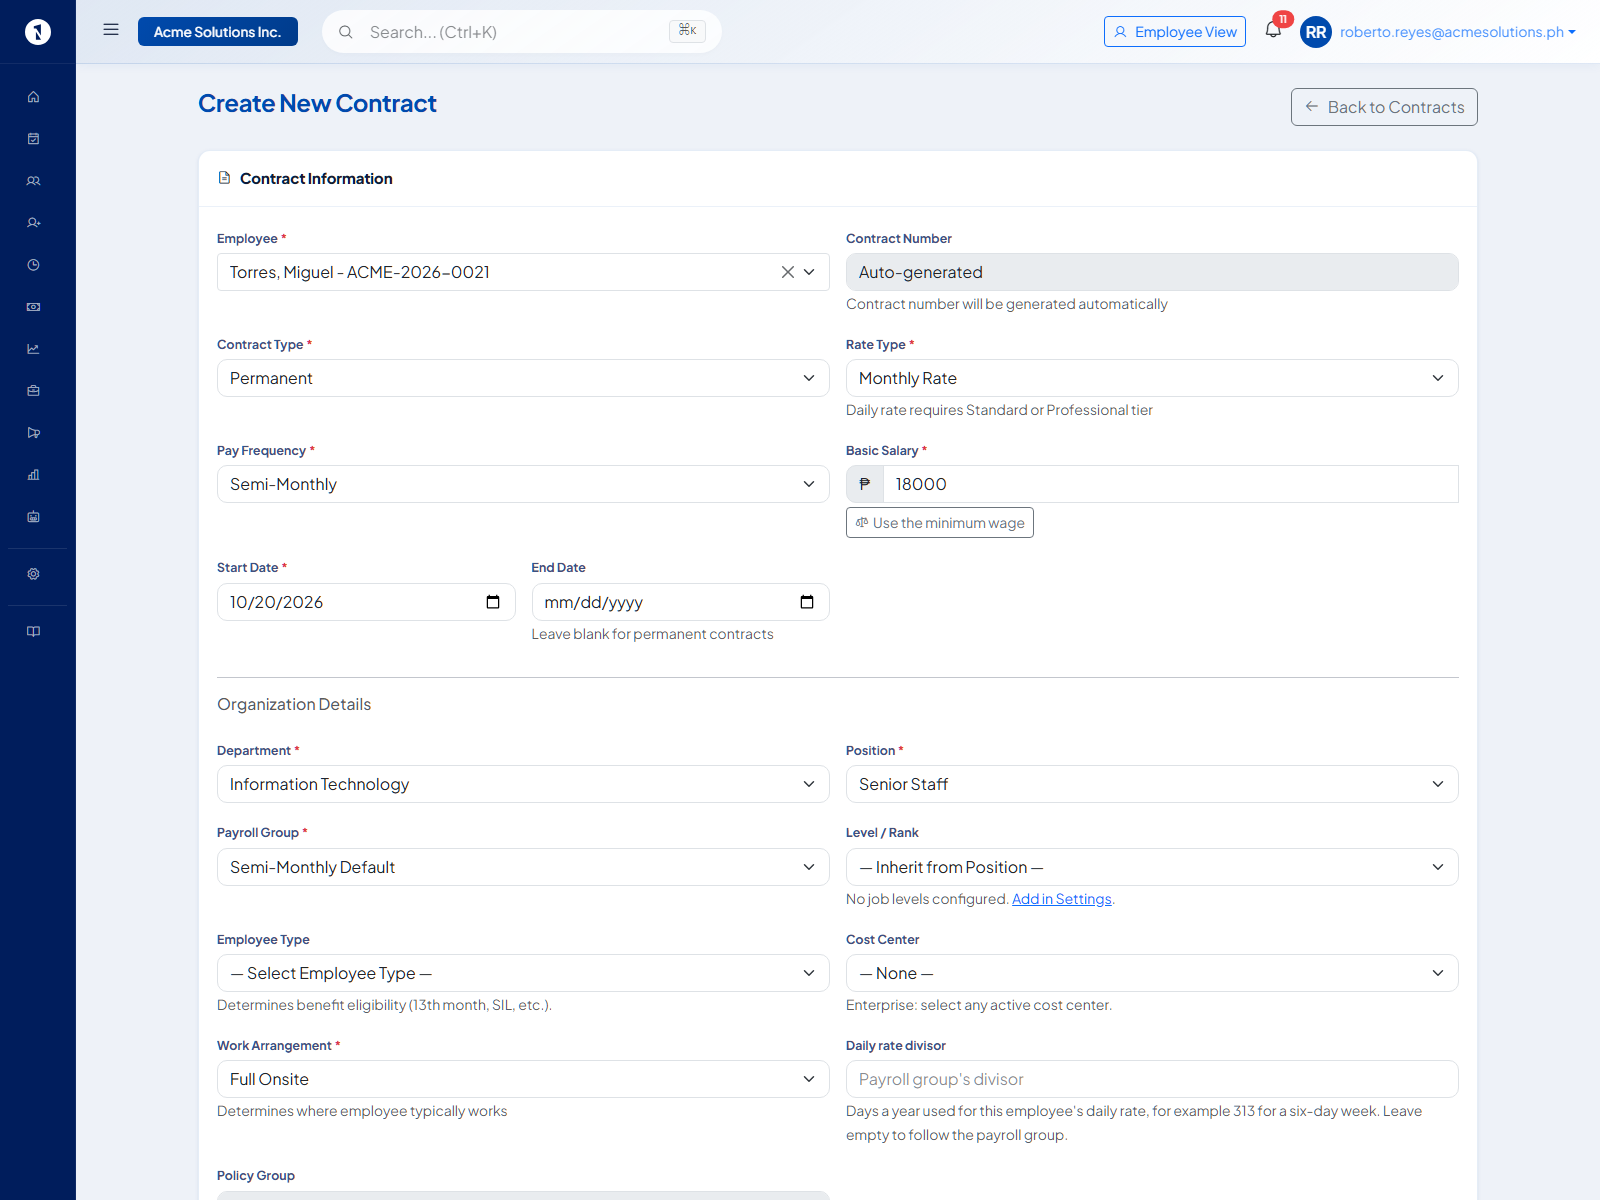
Task: Open the clock timekeeping icon in the sidebar
Action: [33, 265]
